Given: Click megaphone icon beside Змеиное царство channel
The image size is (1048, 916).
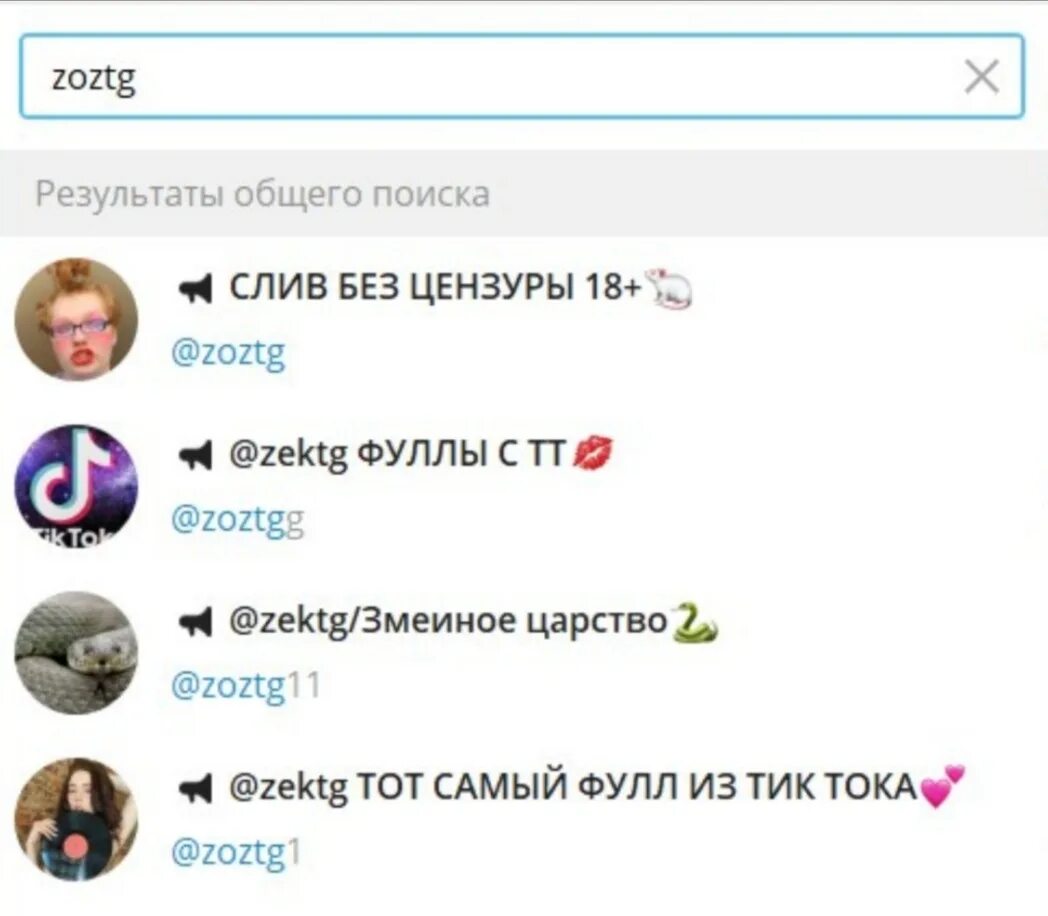Looking at the screenshot, I should point(196,622).
